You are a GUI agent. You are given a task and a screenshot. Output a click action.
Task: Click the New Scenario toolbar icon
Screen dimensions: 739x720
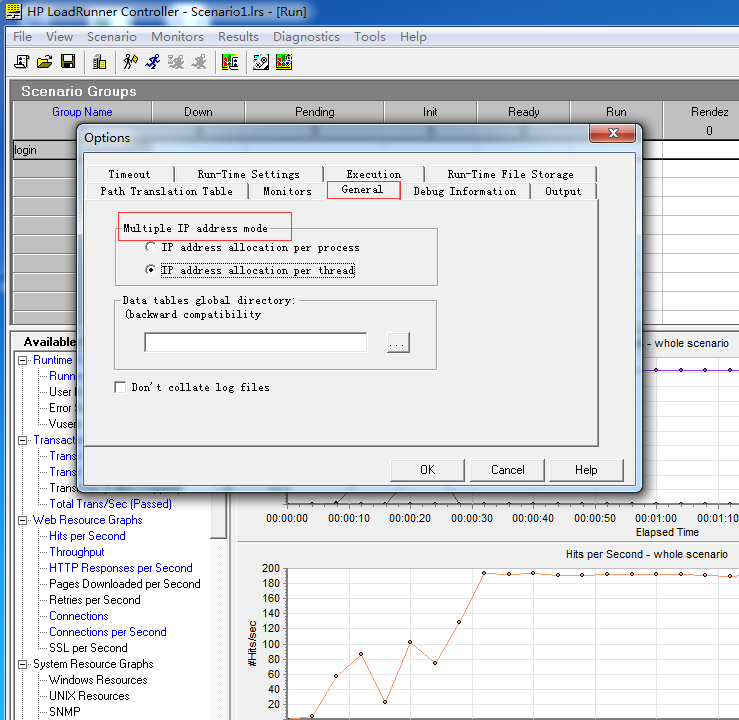(21, 62)
